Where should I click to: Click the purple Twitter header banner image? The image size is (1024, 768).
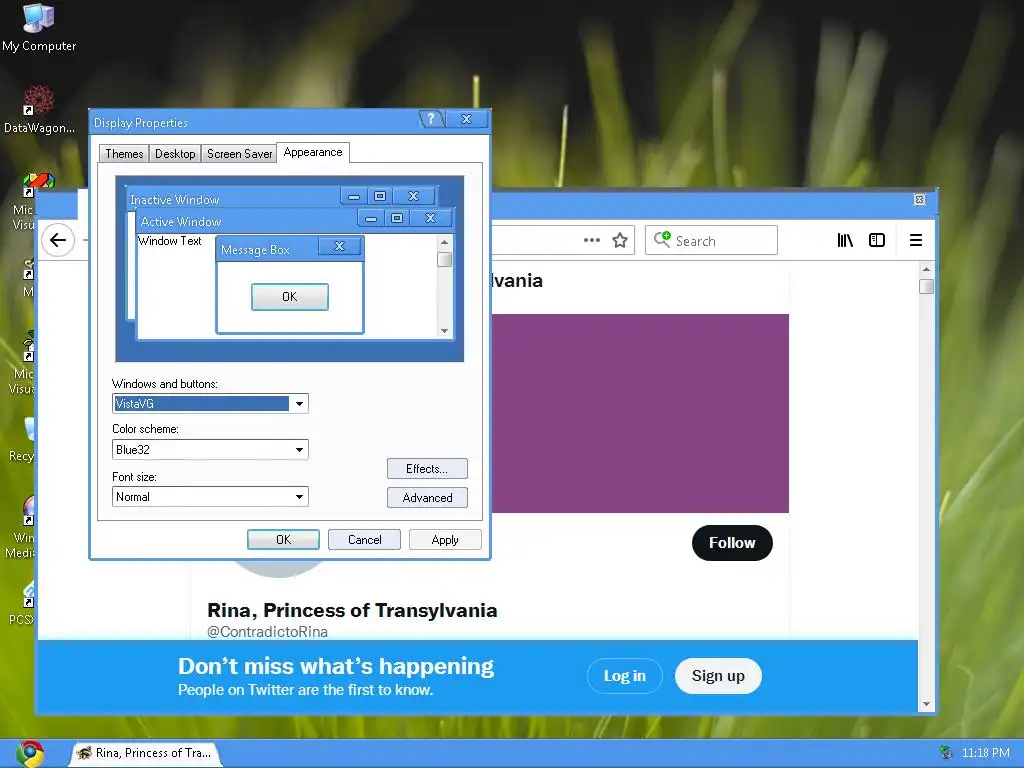640,413
